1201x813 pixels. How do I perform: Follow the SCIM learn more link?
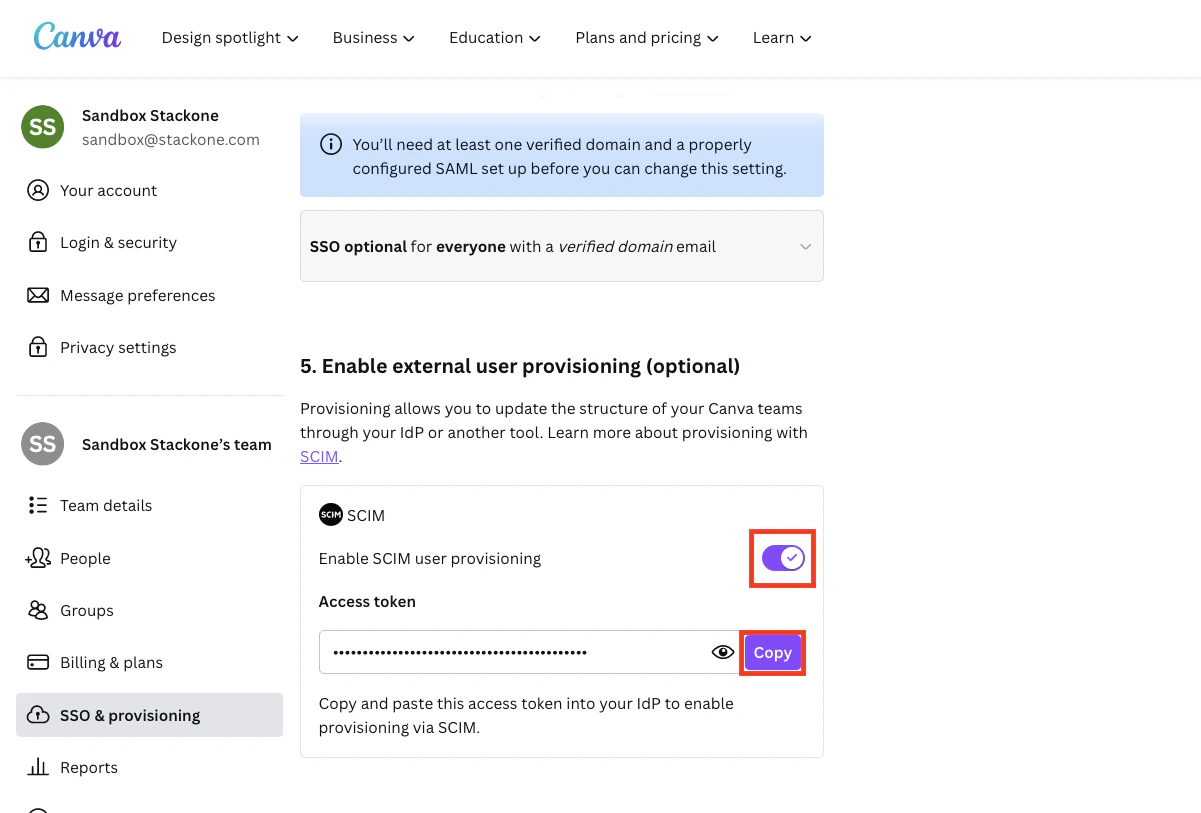[x=319, y=456]
